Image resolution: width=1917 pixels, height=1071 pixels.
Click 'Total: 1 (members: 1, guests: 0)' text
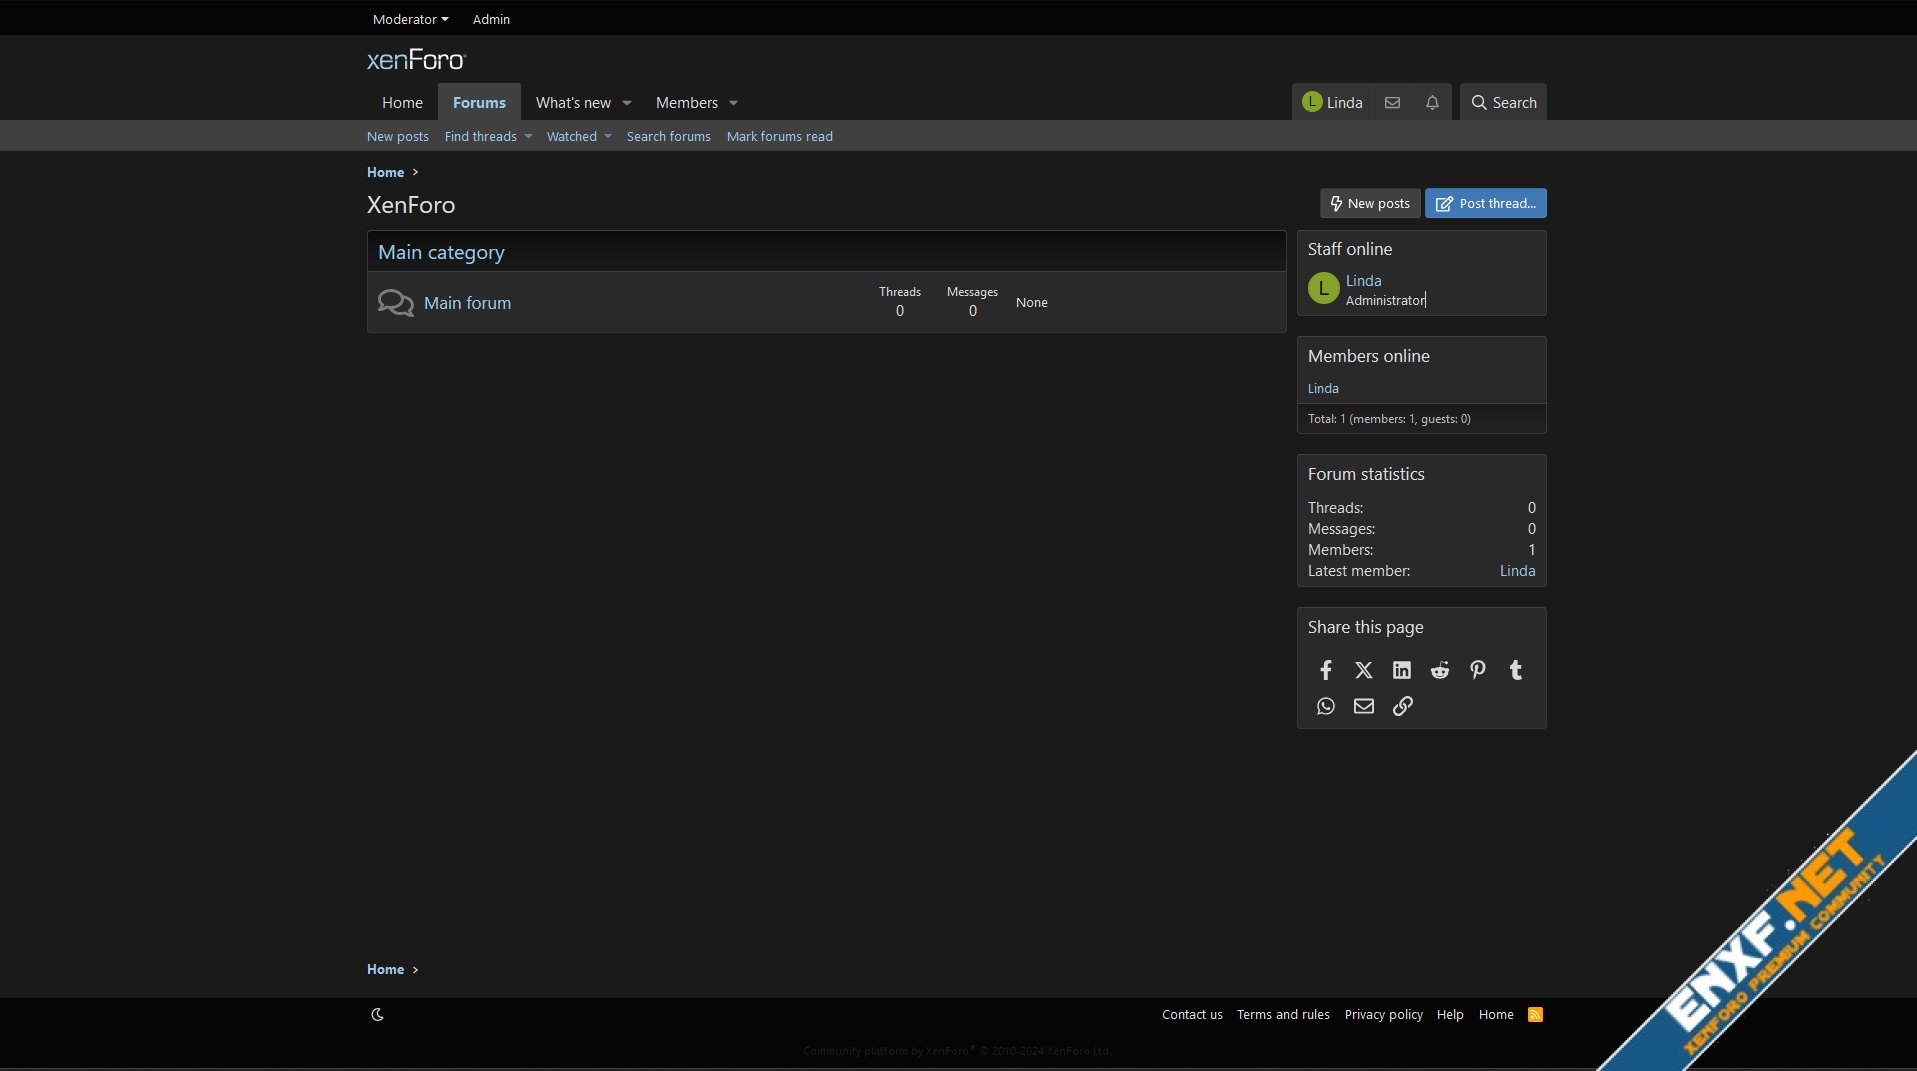(x=1389, y=418)
